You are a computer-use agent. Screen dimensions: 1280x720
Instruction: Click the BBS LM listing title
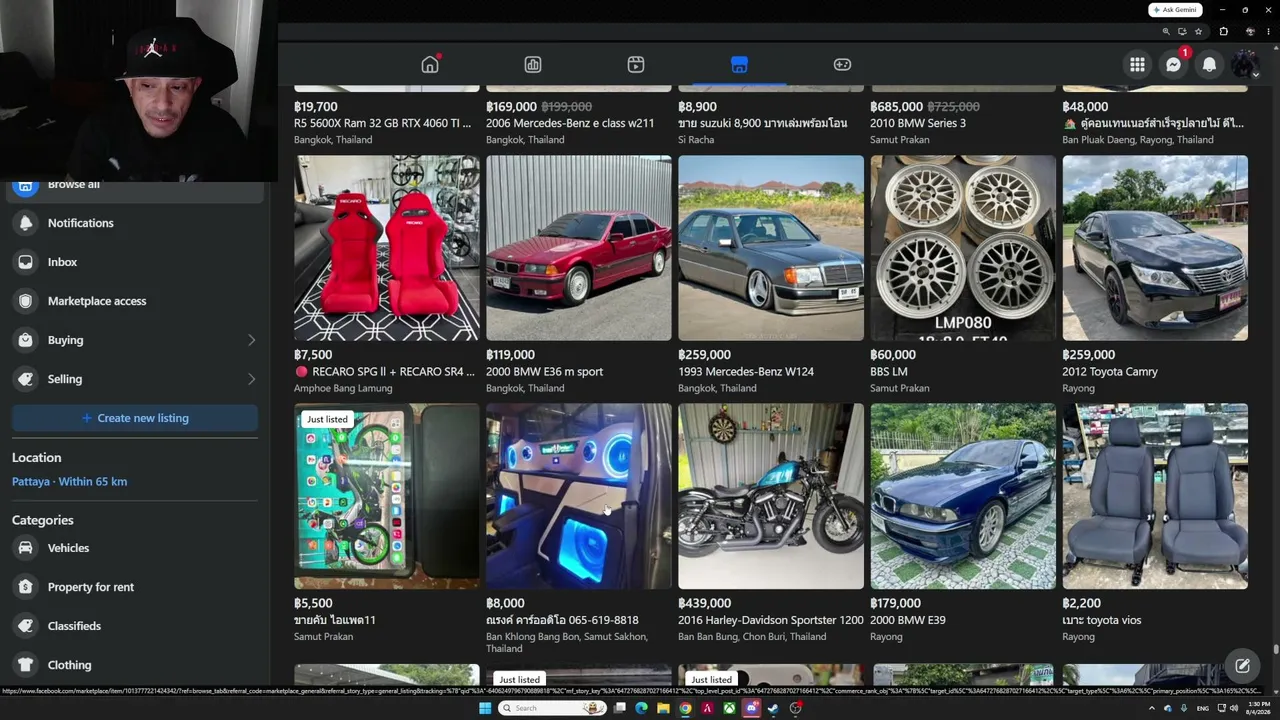pos(893,372)
